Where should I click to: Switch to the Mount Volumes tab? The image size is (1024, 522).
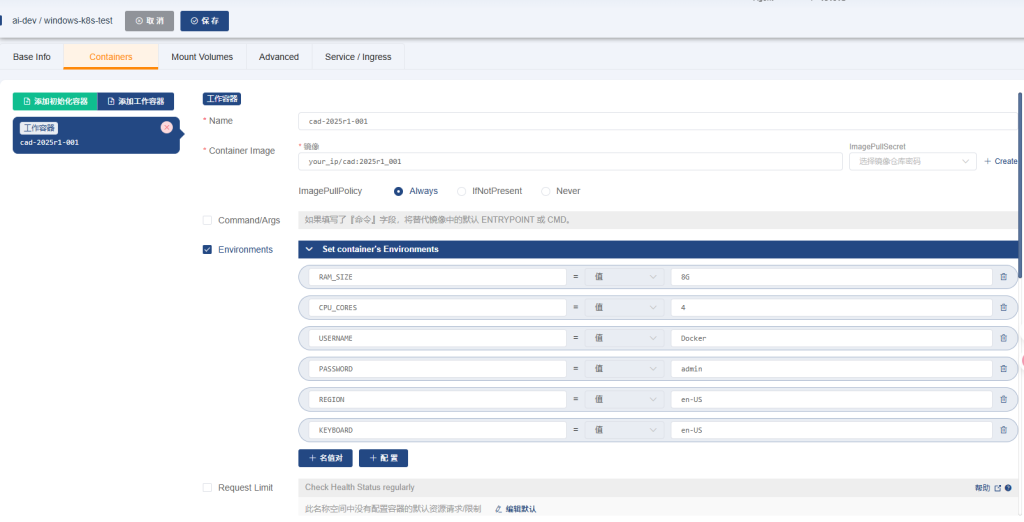[202, 57]
